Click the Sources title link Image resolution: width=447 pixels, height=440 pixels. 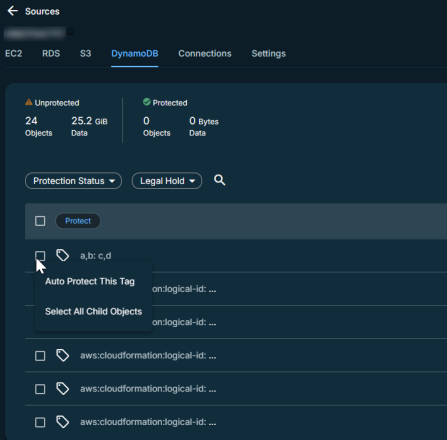[x=42, y=11]
